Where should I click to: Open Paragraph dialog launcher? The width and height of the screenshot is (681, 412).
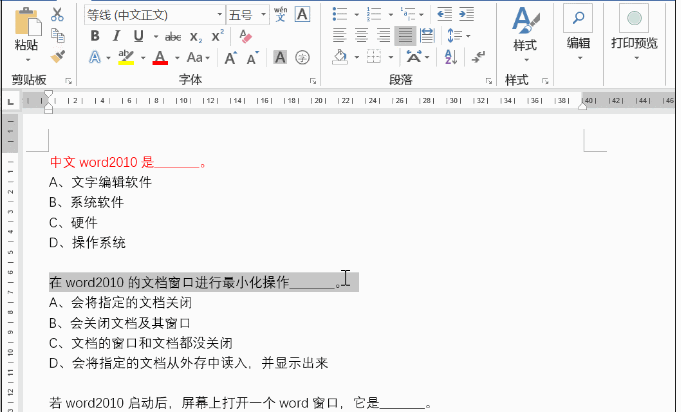(489, 81)
